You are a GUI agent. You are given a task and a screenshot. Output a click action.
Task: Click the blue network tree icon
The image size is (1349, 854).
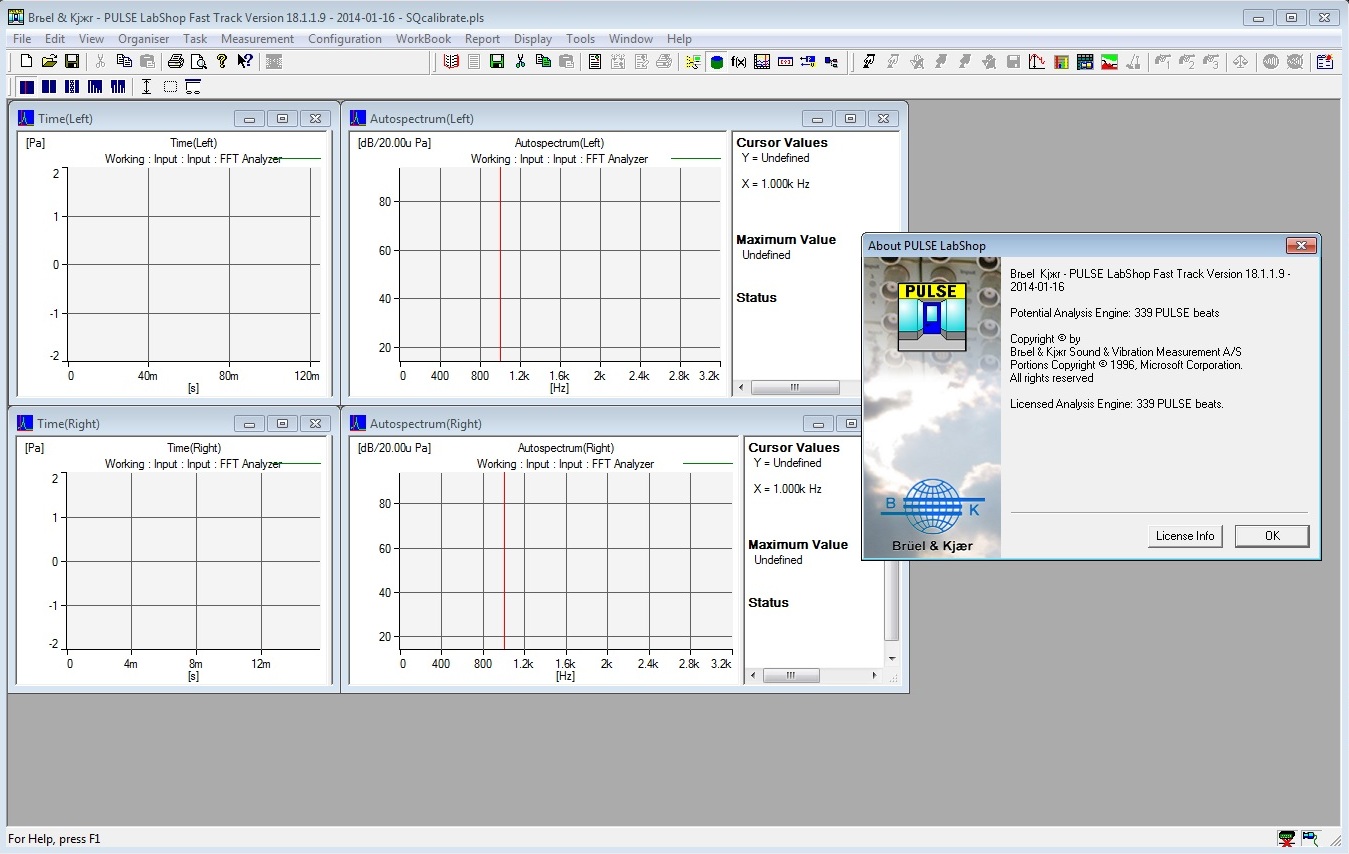[x=831, y=62]
